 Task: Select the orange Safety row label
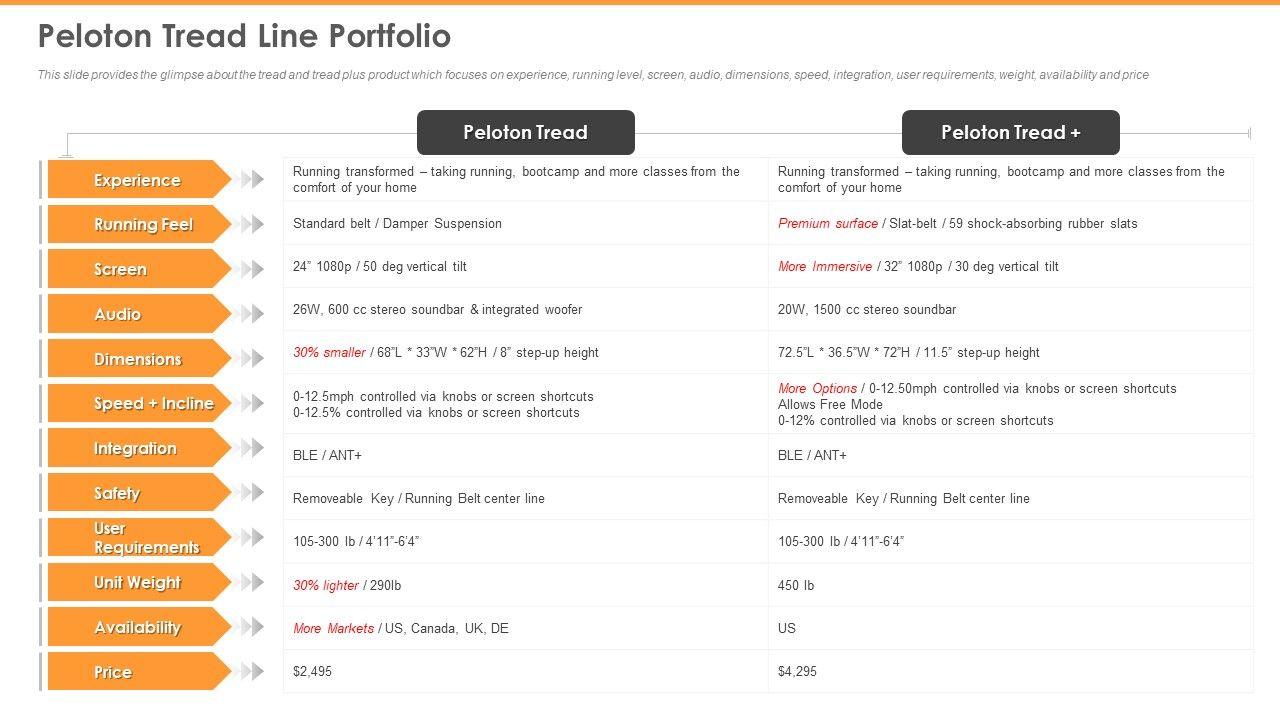[118, 493]
